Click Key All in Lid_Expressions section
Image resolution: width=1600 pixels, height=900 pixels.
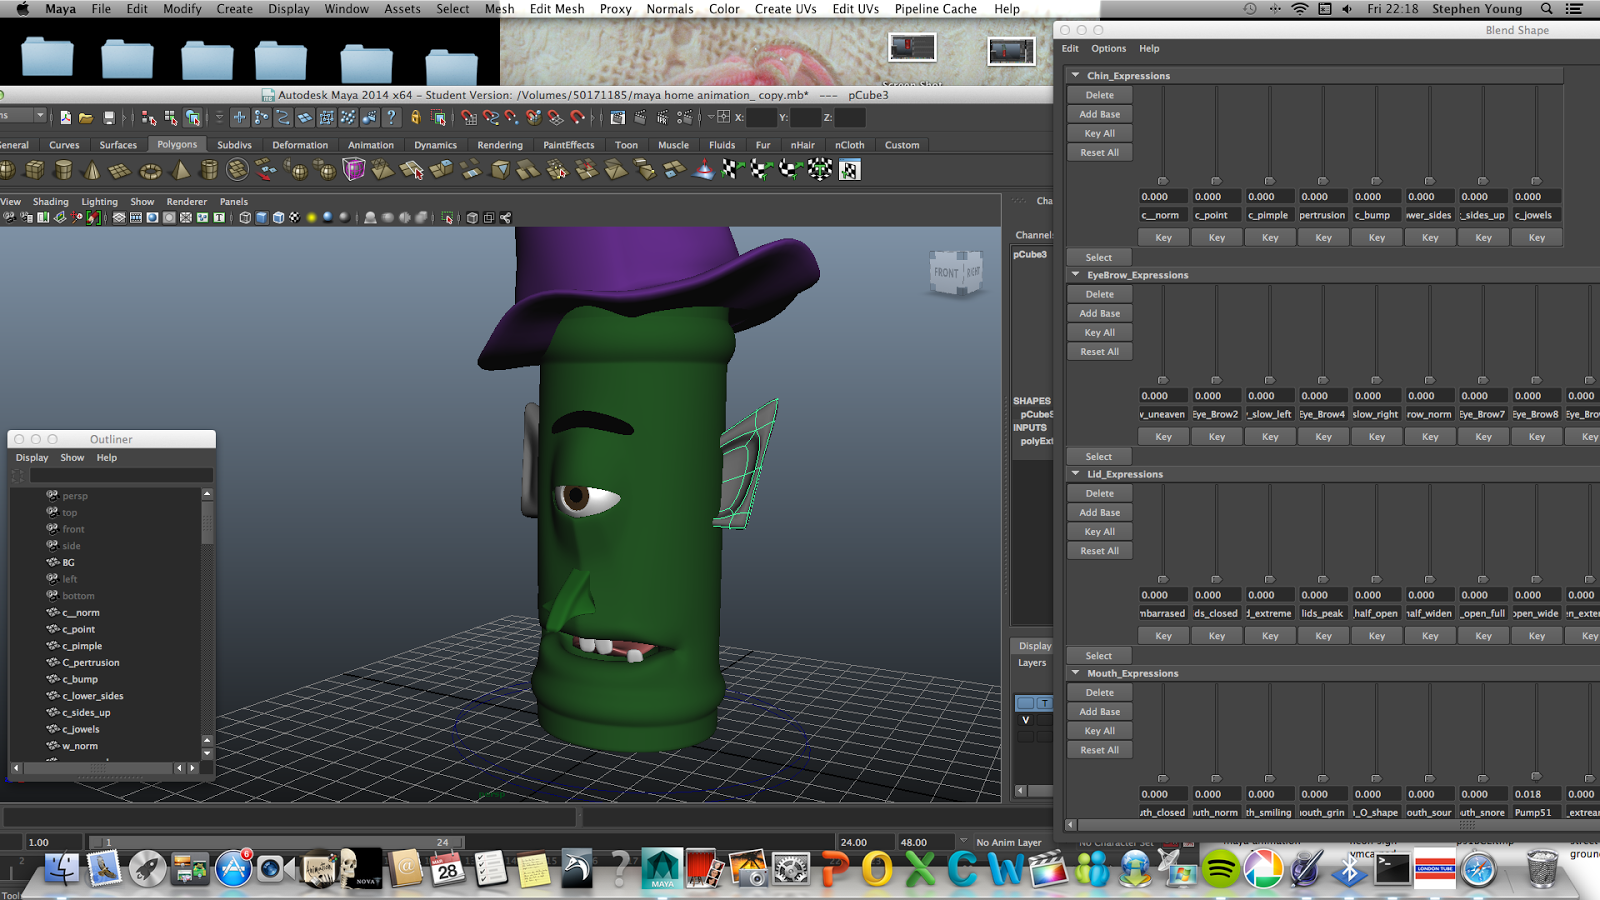point(1099,531)
